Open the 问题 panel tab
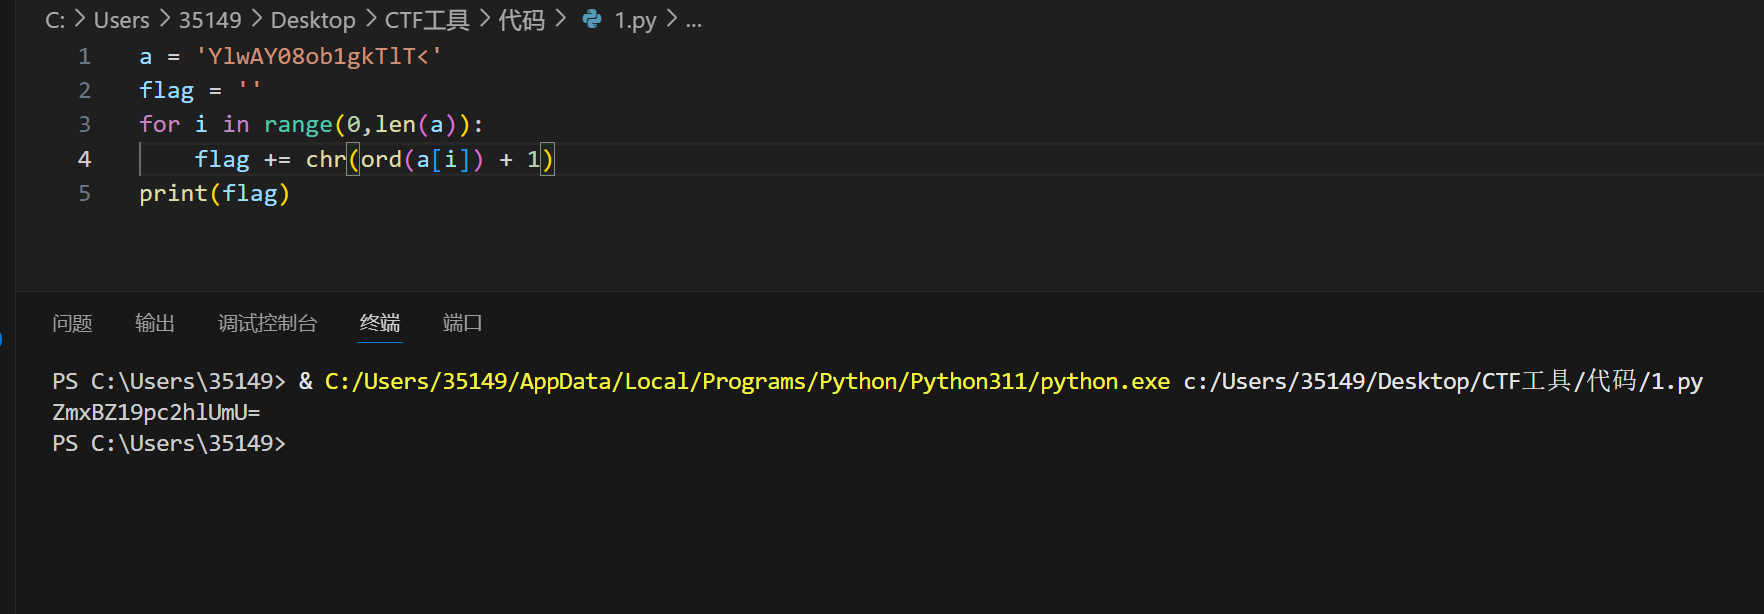The image size is (1764, 614). 72,323
